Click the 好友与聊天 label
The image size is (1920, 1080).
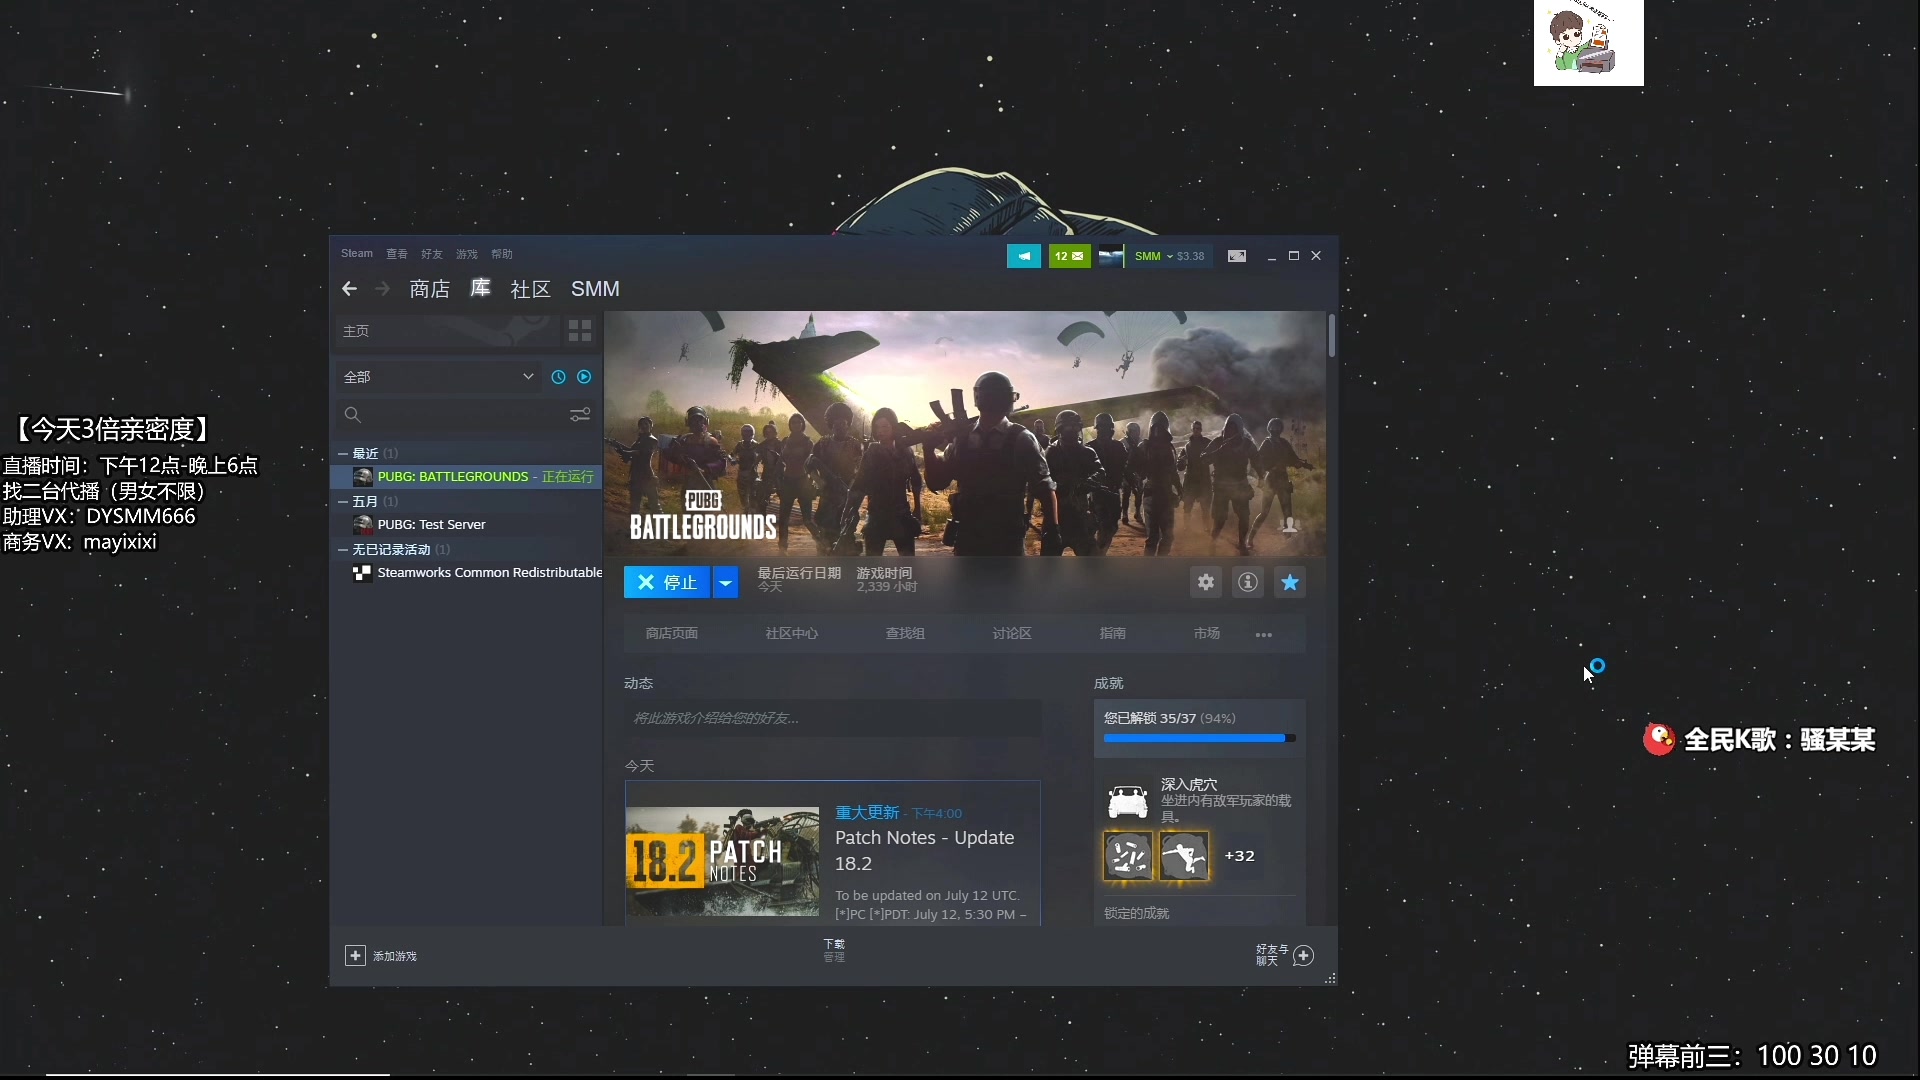pos(1272,955)
